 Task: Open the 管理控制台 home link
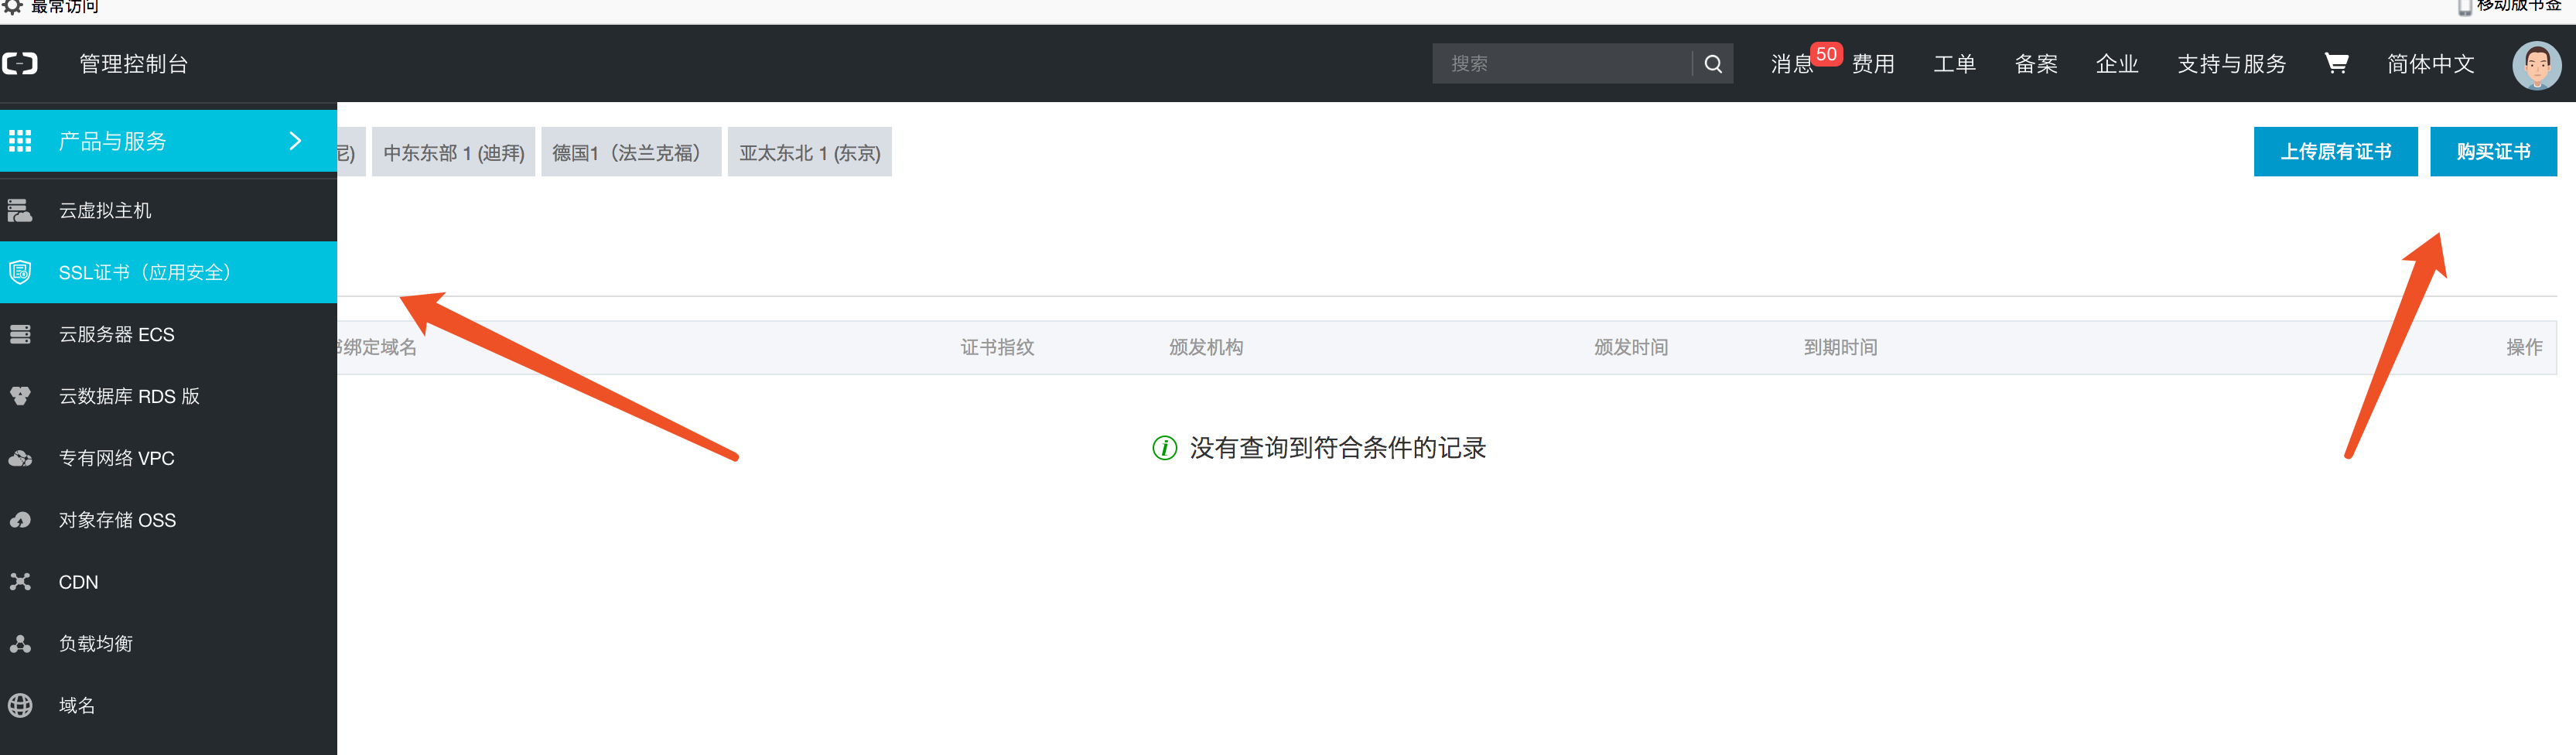pyautogui.click(x=134, y=64)
